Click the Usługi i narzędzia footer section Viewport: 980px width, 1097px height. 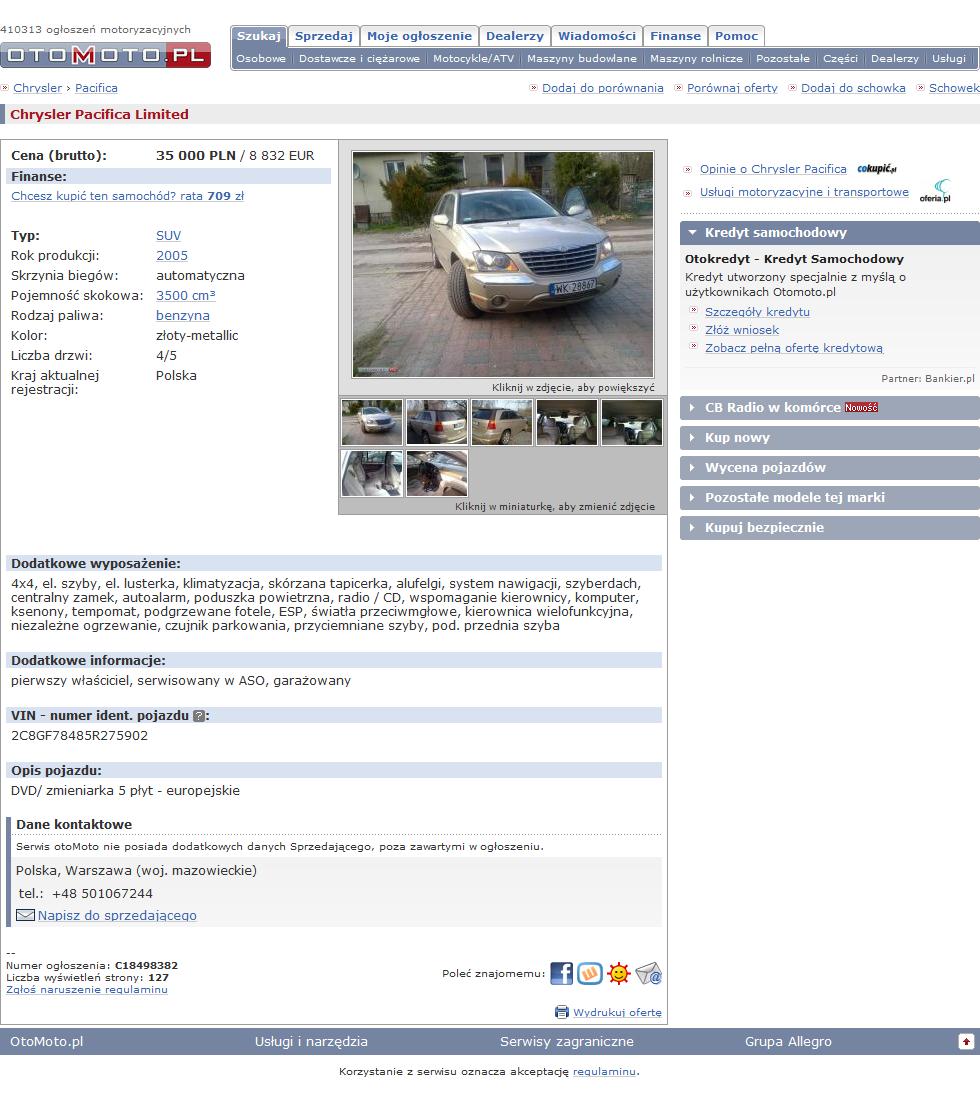(x=311, y=1042)
